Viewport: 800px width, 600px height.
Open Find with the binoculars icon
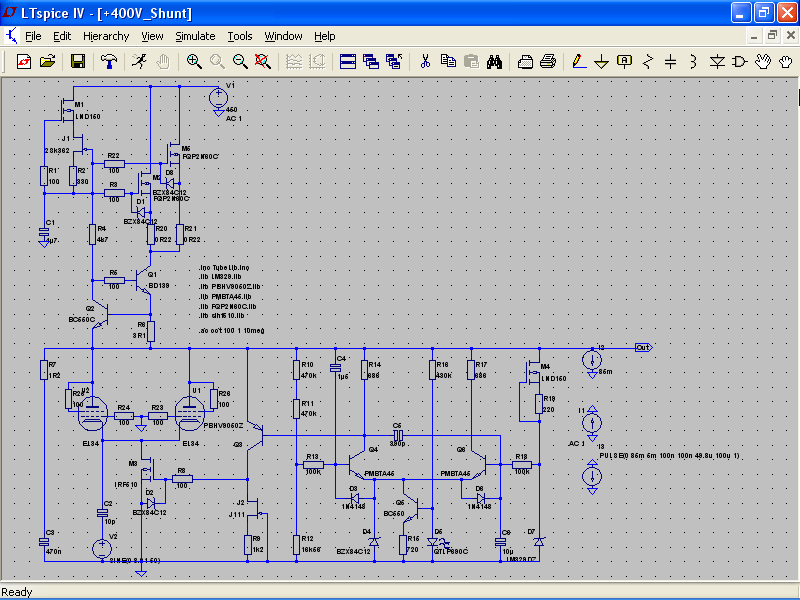[494, 62]
